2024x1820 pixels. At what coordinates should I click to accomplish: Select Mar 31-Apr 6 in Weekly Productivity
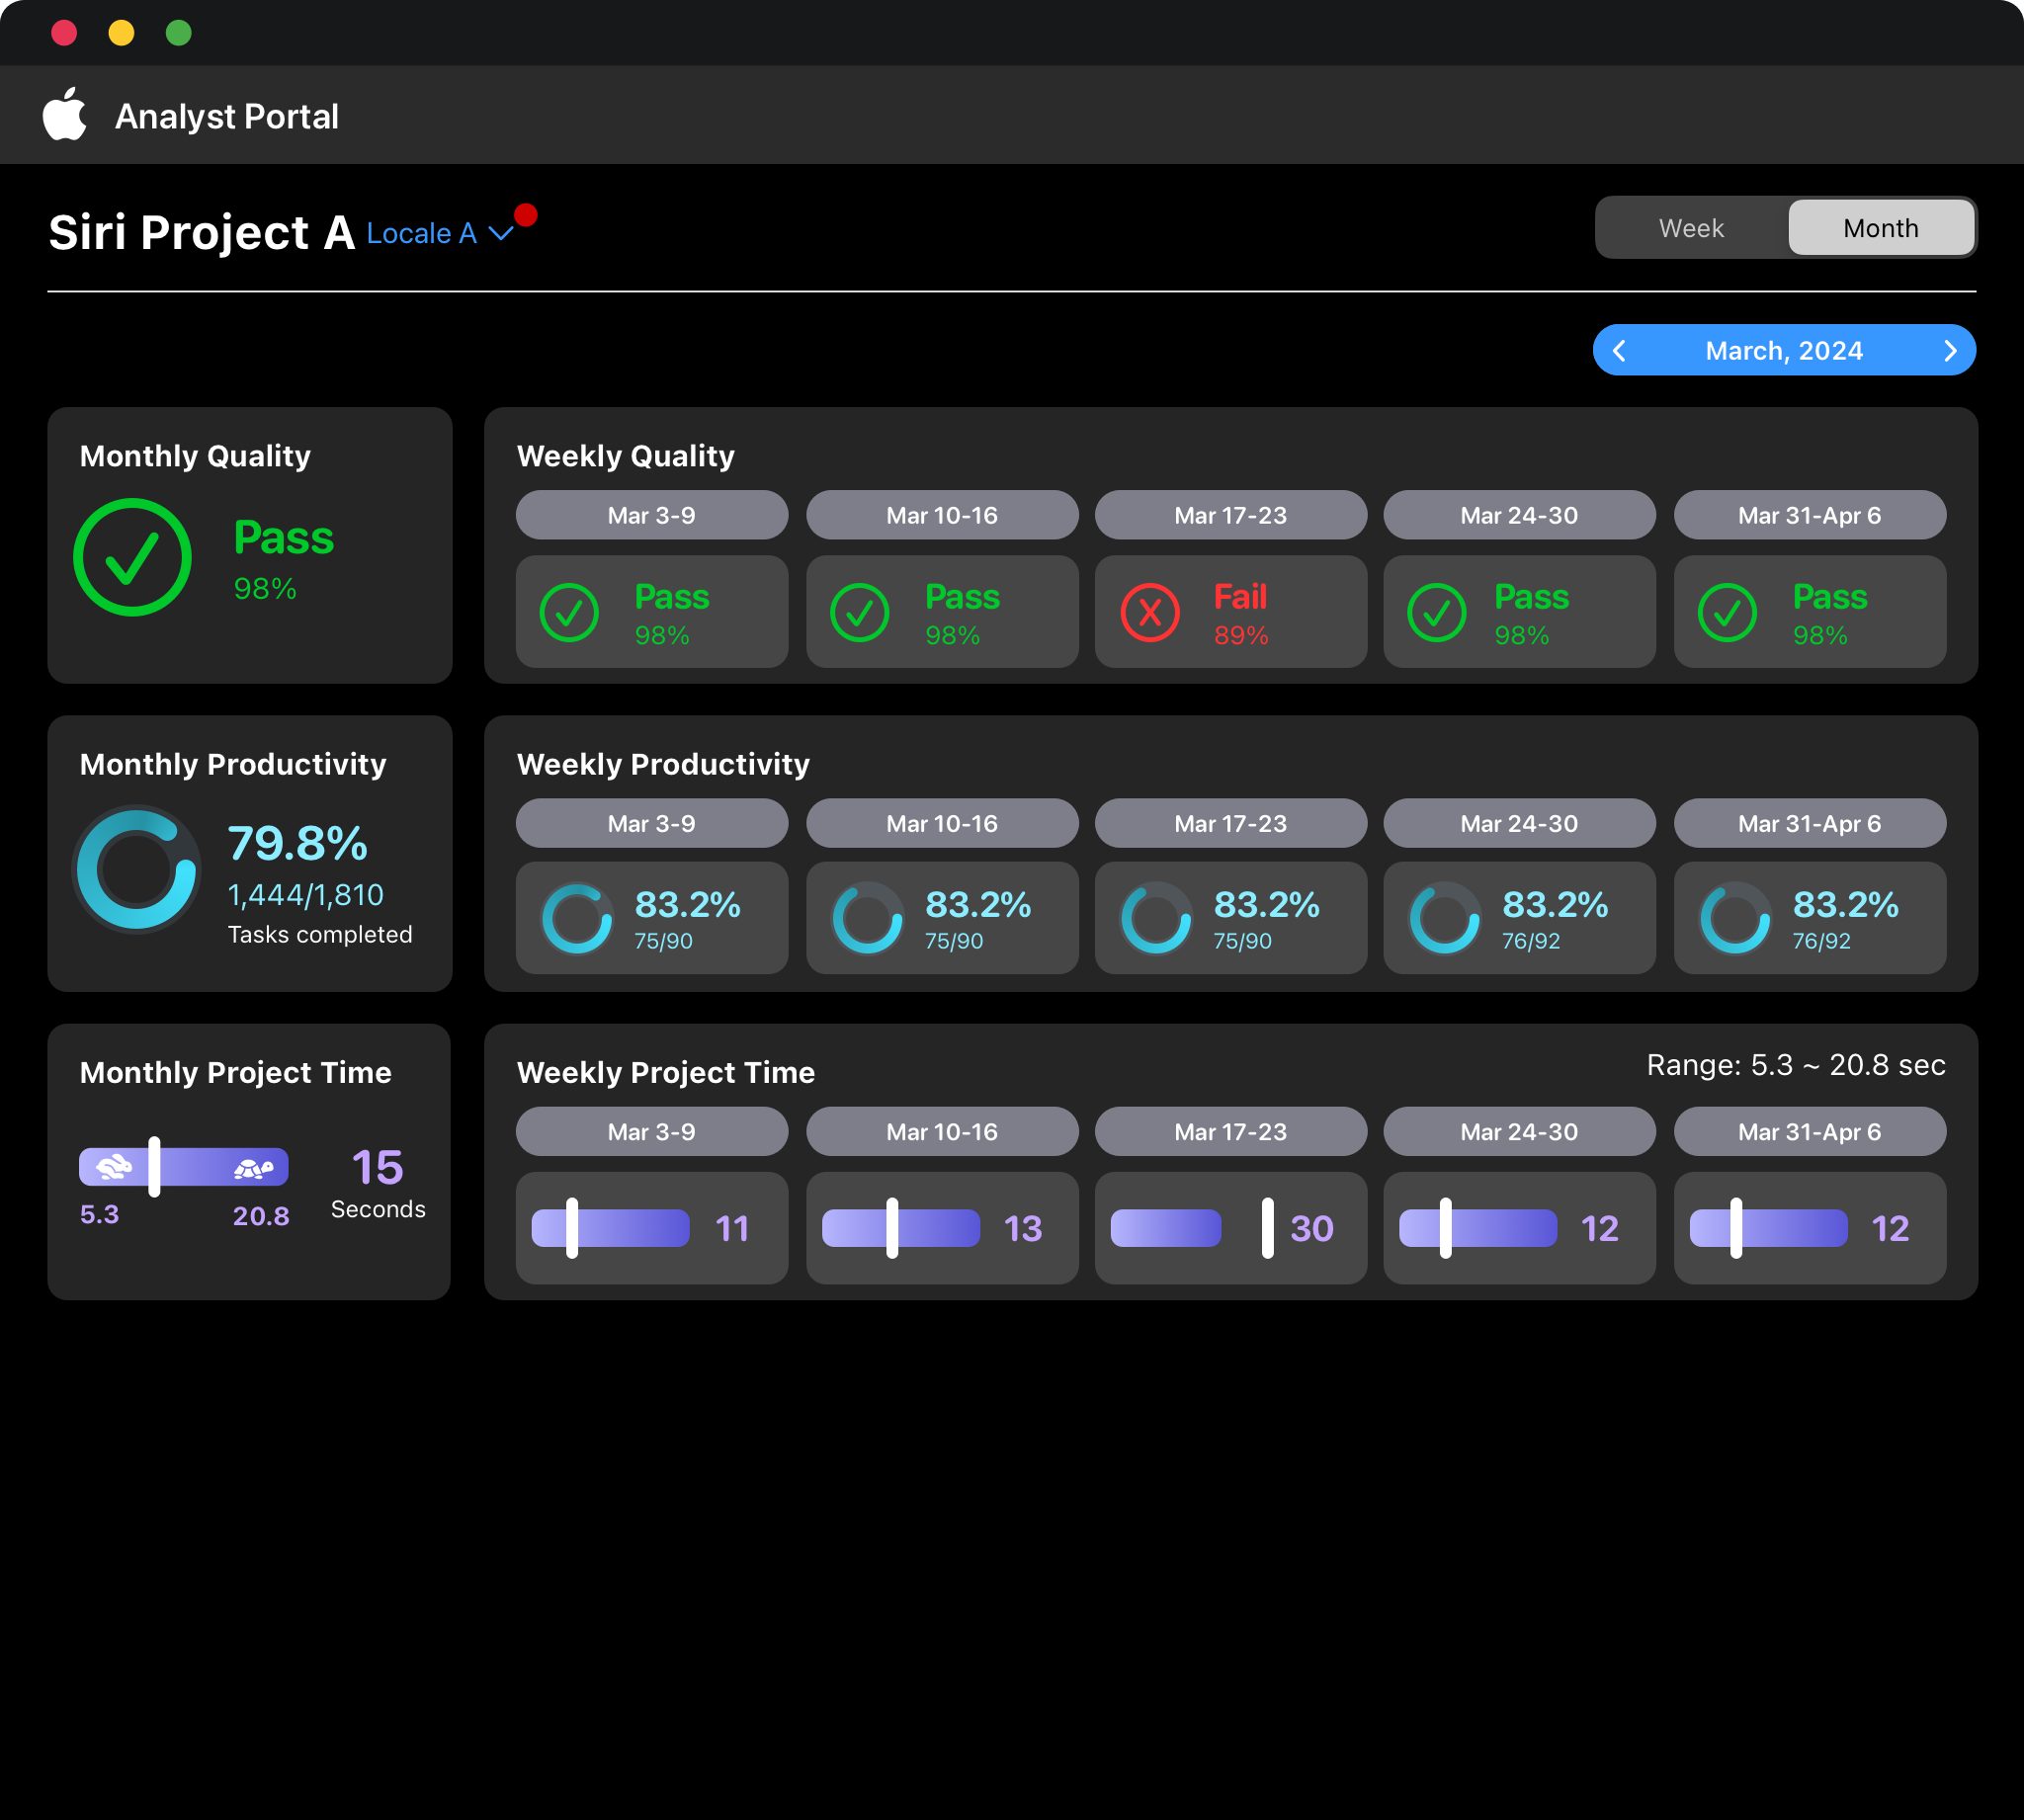click(1810, 823)
